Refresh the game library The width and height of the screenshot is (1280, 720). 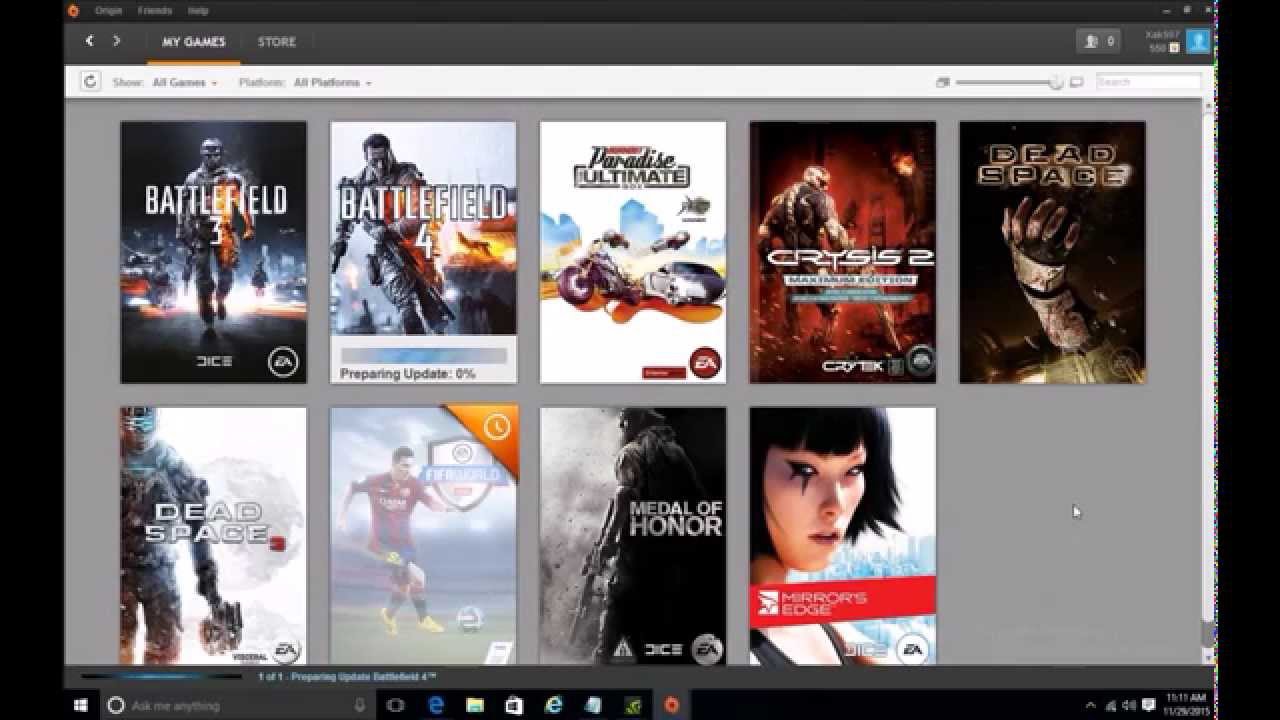[x=90, y=82]
